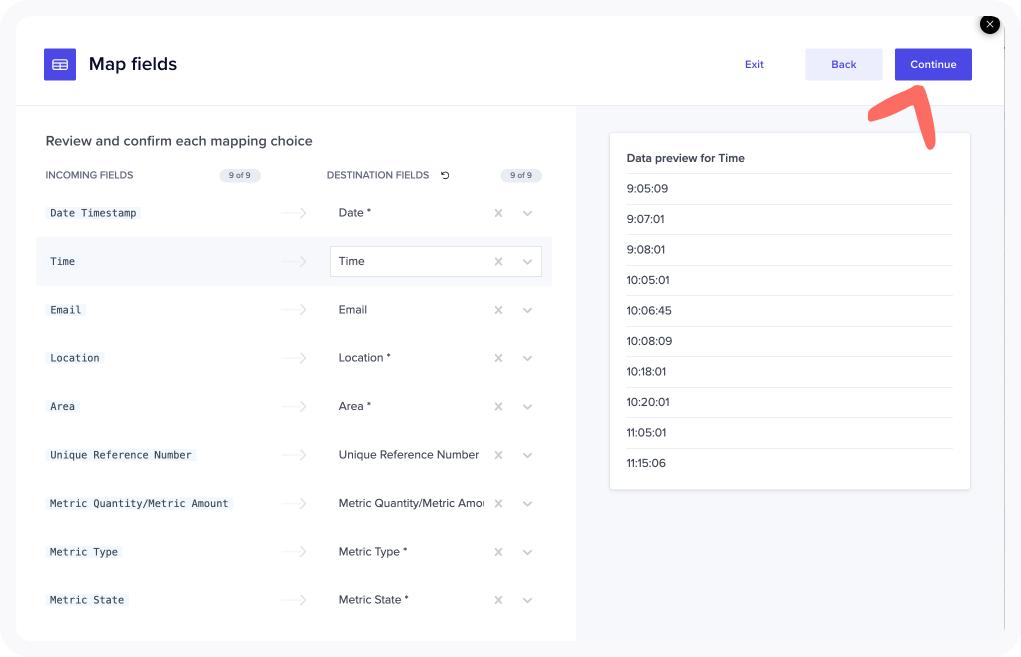Click the Map fields table icon
The width and height of the screenshot is (1021, 657).
pos(60,64)
